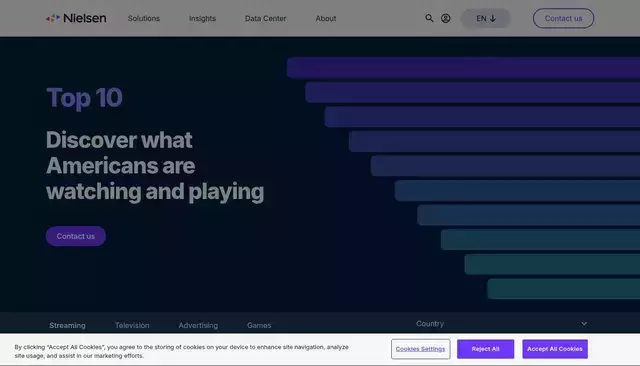The image size is (640, 366).
Task: Reject All cookies
Action: pos(485,349)
